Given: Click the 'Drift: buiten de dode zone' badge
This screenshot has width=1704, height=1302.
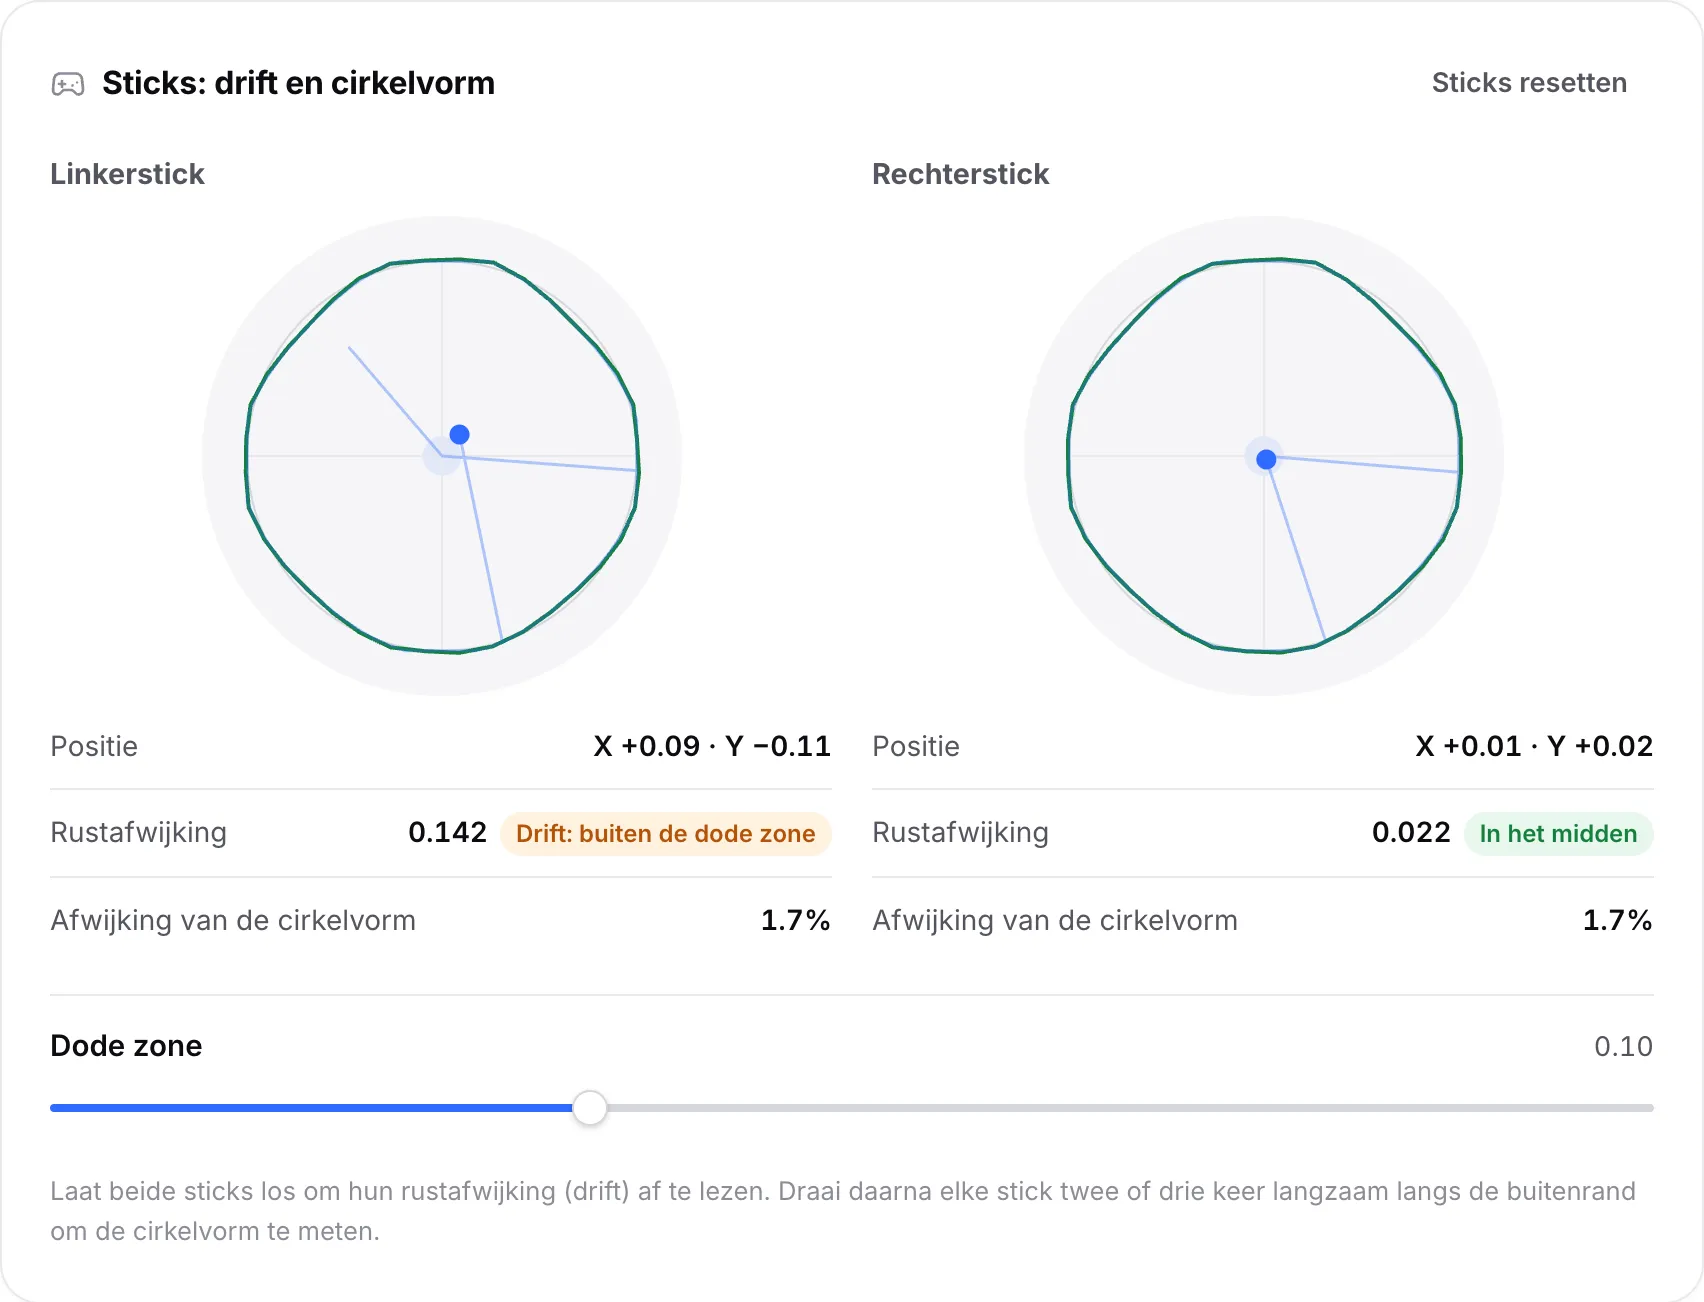Looking at the screenshot, I should [x=666, y=834].
